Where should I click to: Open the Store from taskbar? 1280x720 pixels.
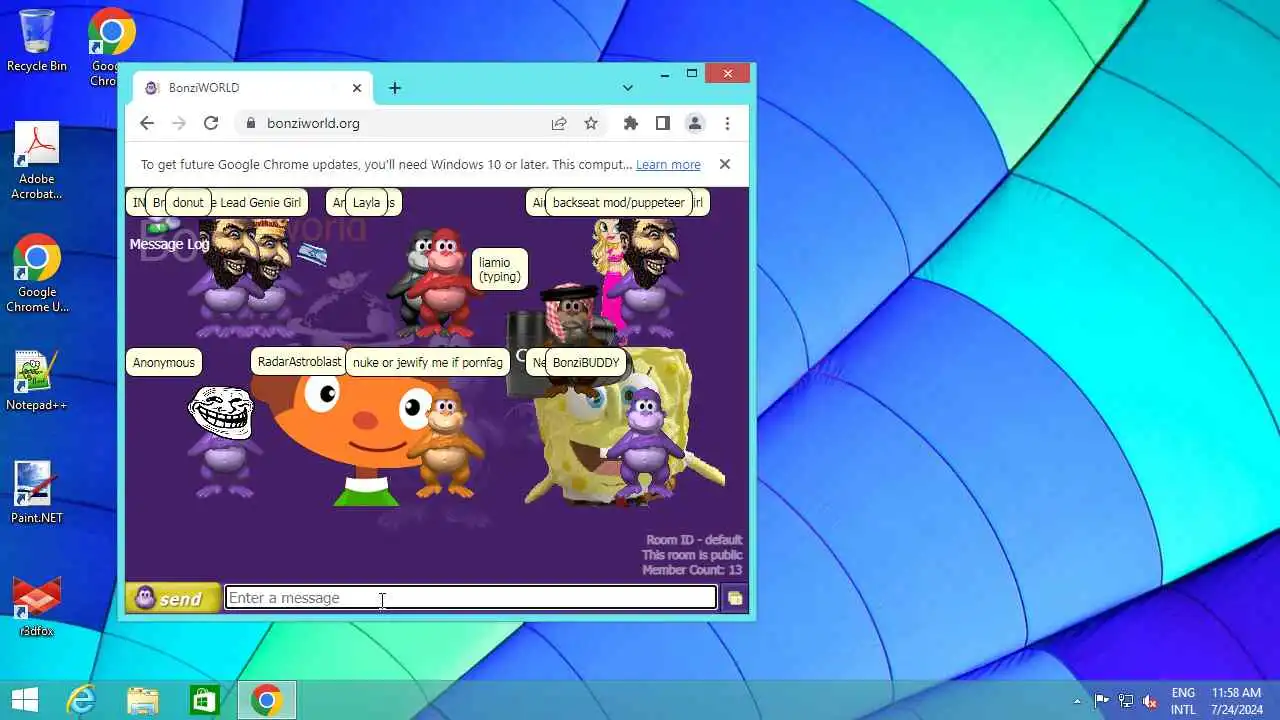click(x=204, y=700)
